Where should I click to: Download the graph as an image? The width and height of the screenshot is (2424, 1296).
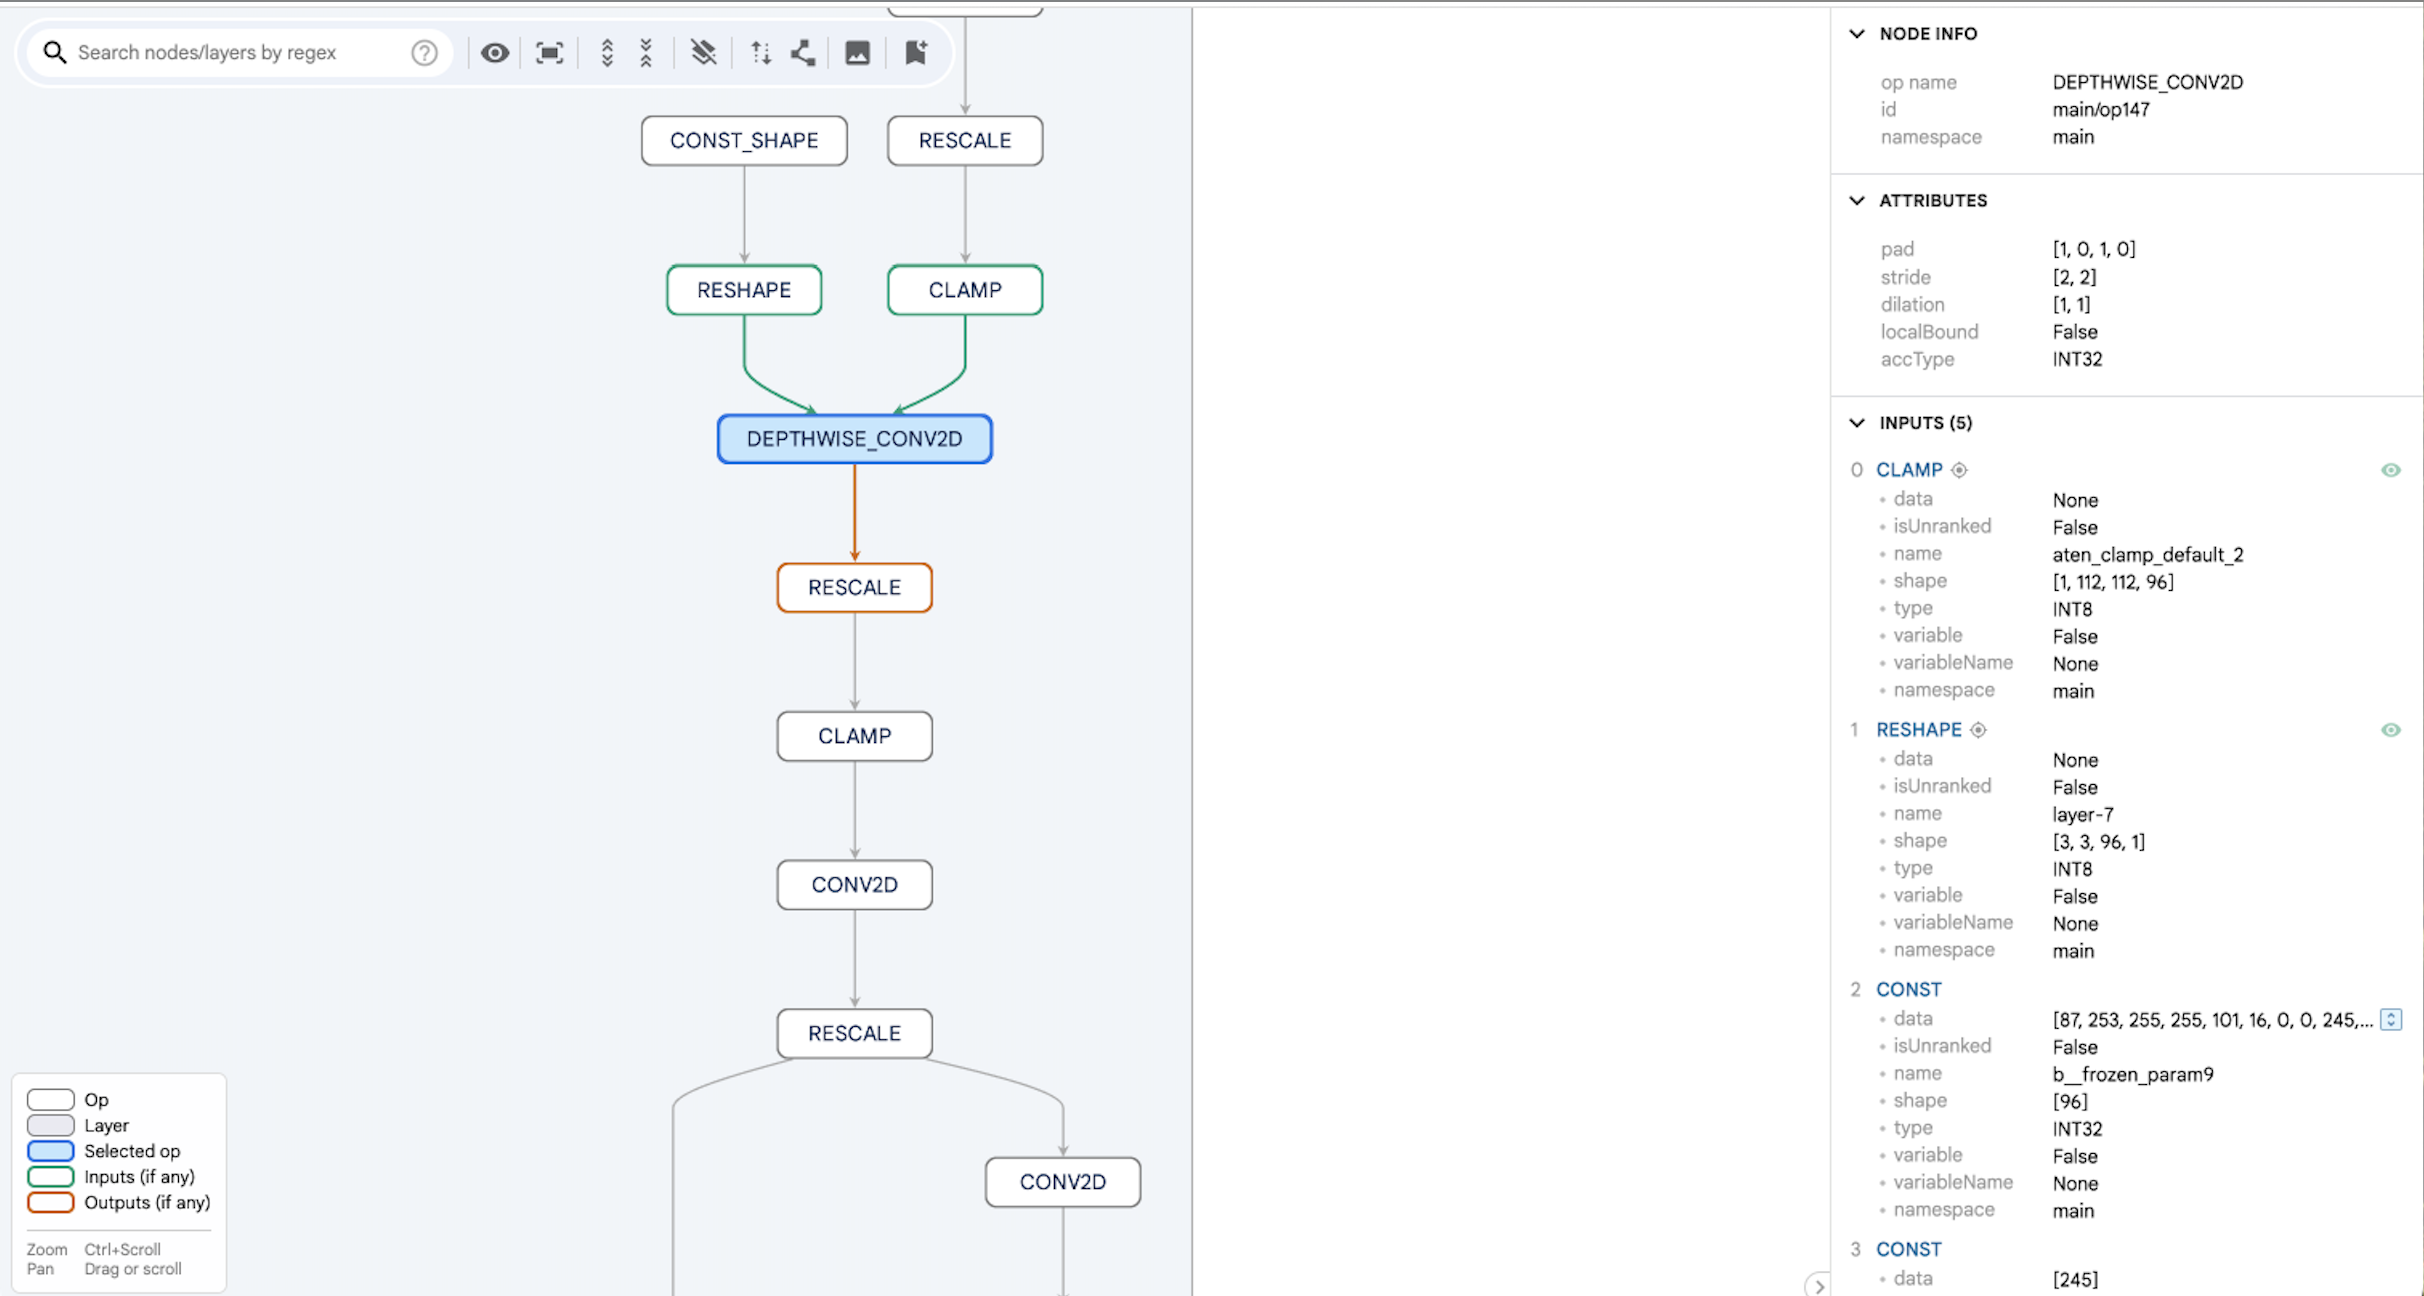[x=857, y=52]
